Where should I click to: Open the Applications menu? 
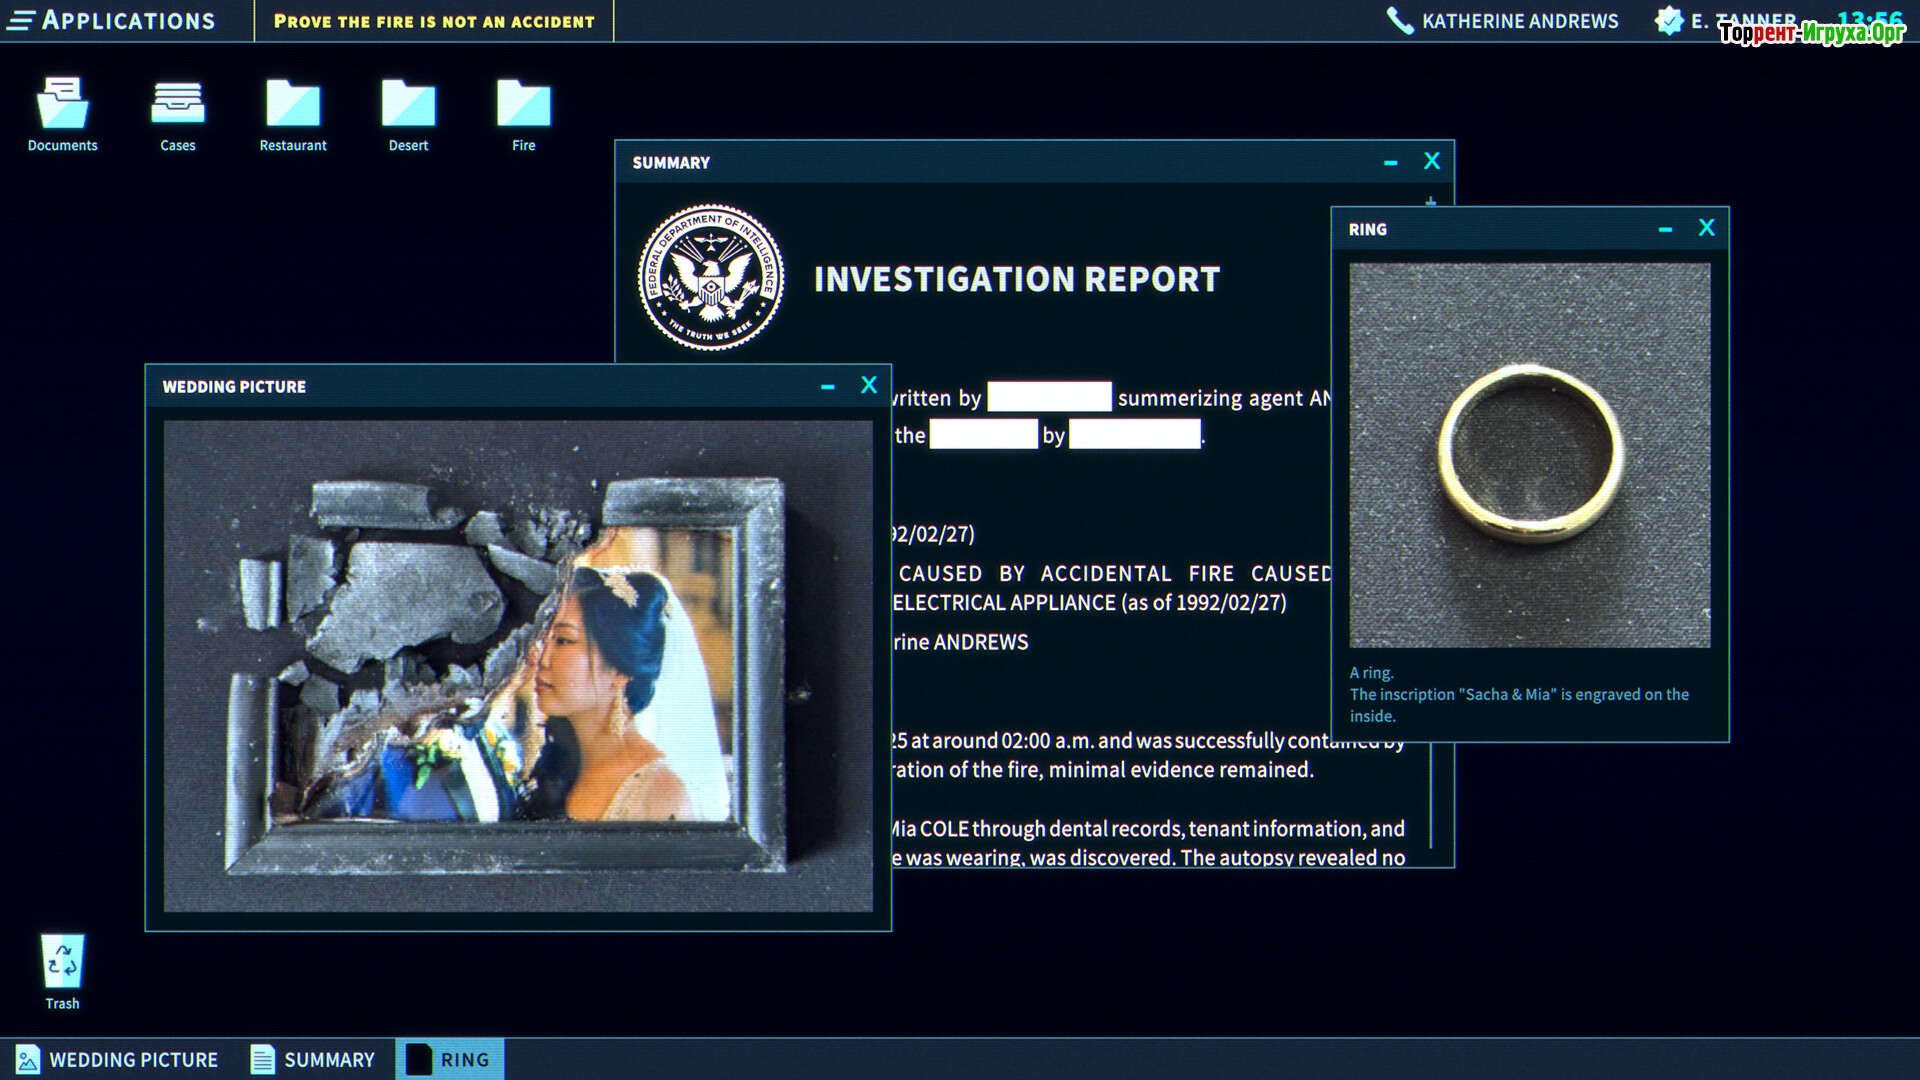[112, 21]
